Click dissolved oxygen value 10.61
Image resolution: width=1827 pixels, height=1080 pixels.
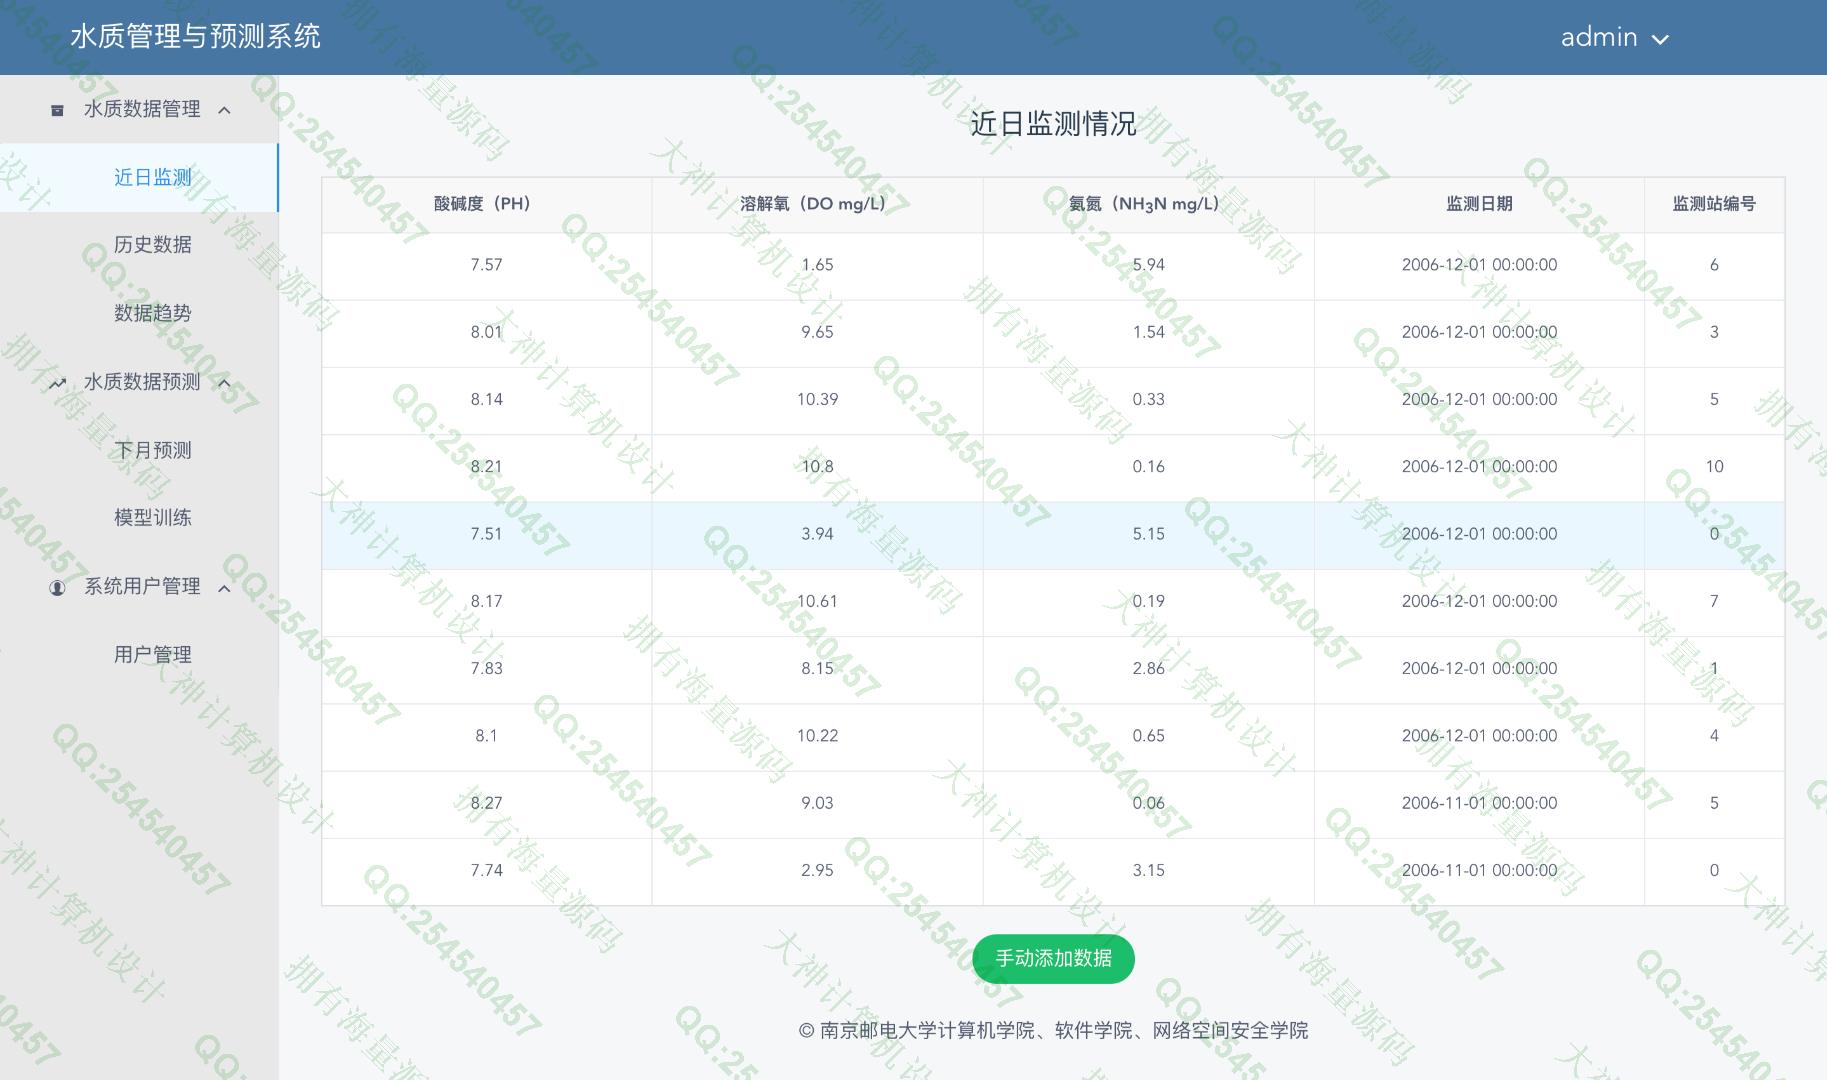pos(817,601)
